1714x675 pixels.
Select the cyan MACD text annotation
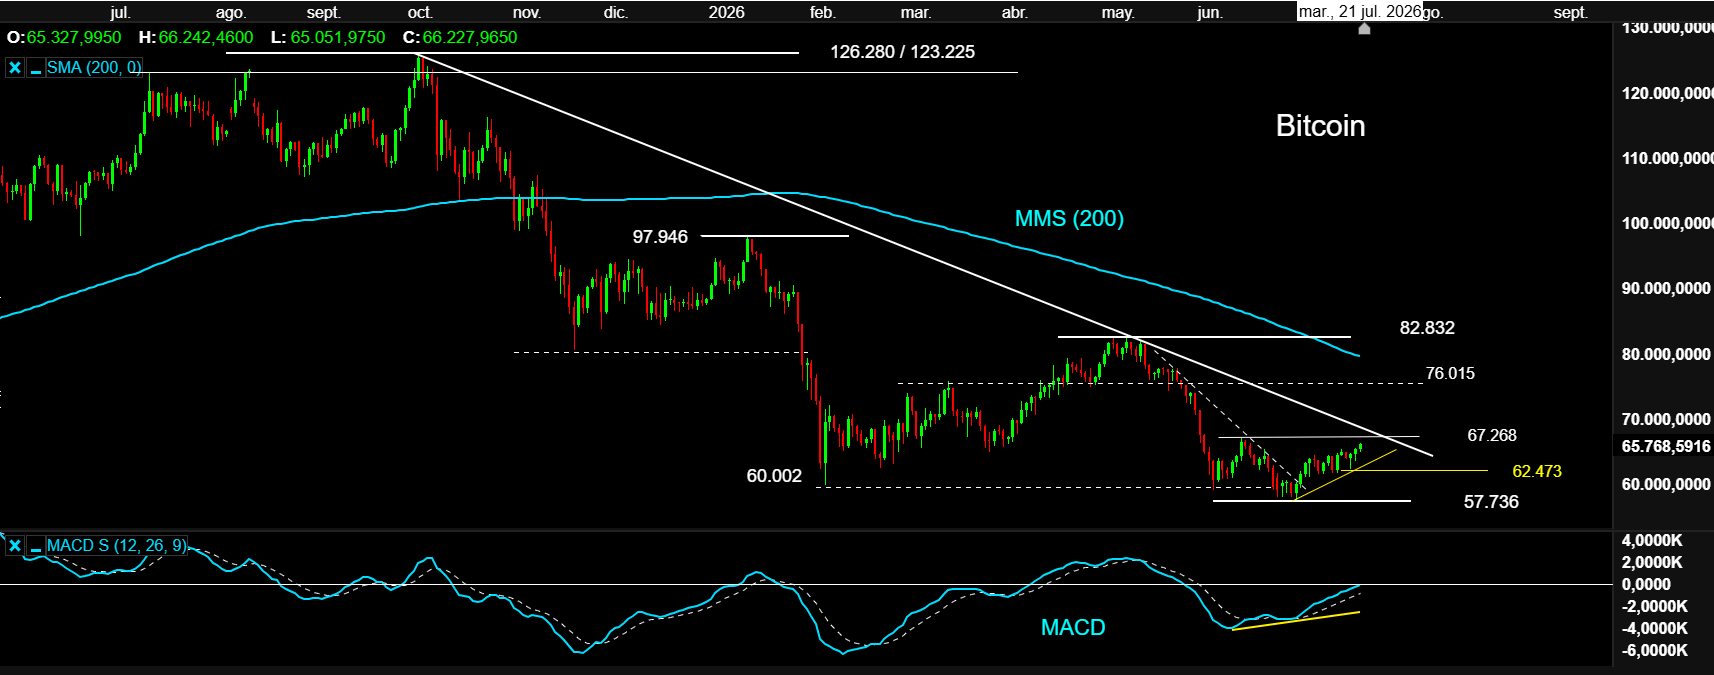coord(1073,627)
